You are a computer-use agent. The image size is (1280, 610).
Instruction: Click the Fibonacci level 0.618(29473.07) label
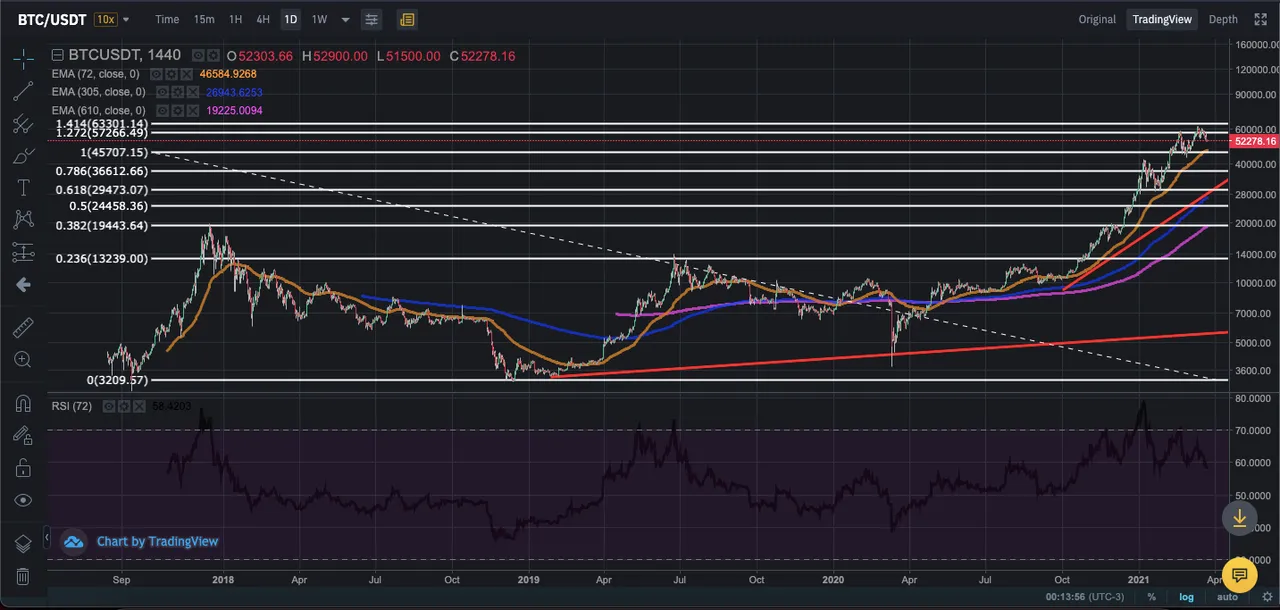pos(102,189)
